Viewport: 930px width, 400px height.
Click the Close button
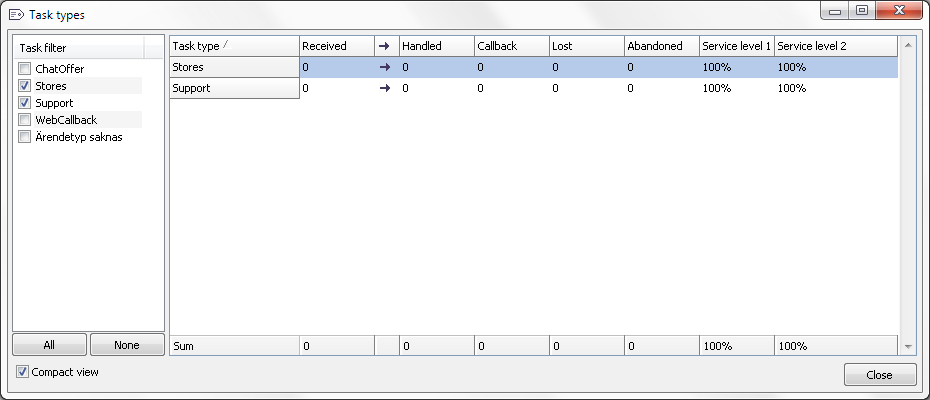click(880, 375)
